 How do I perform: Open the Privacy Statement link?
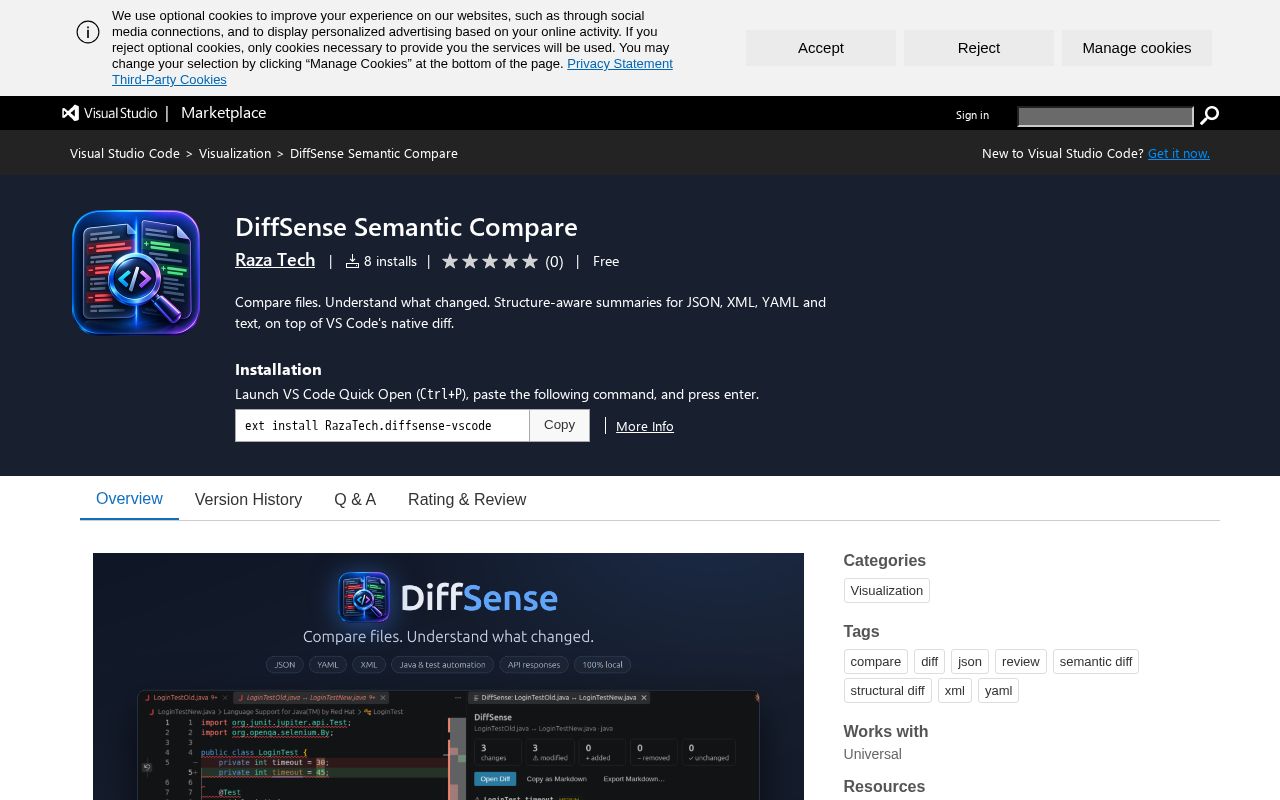(x=620, y=64)
